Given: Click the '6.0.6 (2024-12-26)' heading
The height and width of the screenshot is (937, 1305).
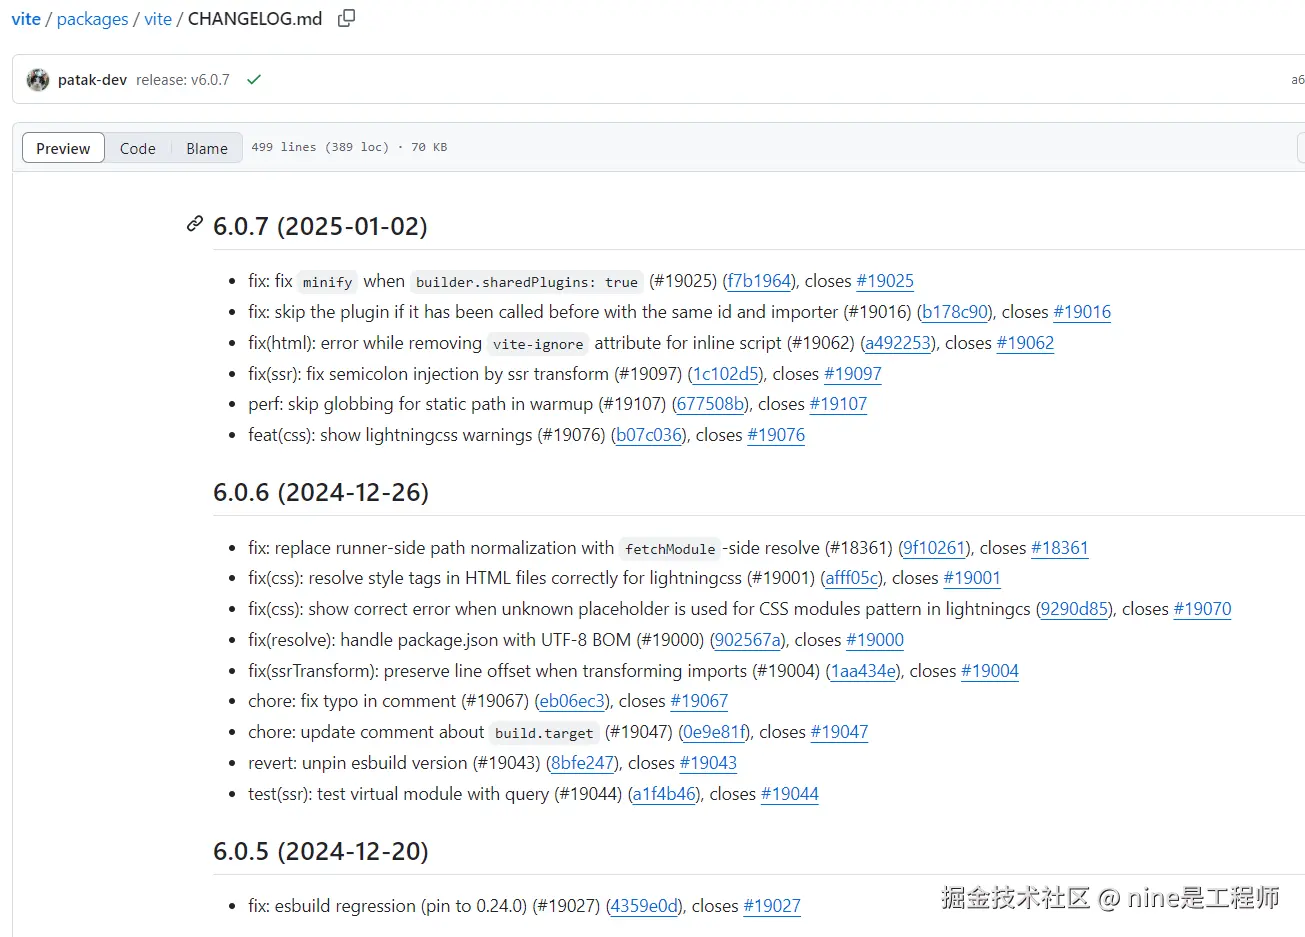Looking at the screenshot, I should coord(321,492).
